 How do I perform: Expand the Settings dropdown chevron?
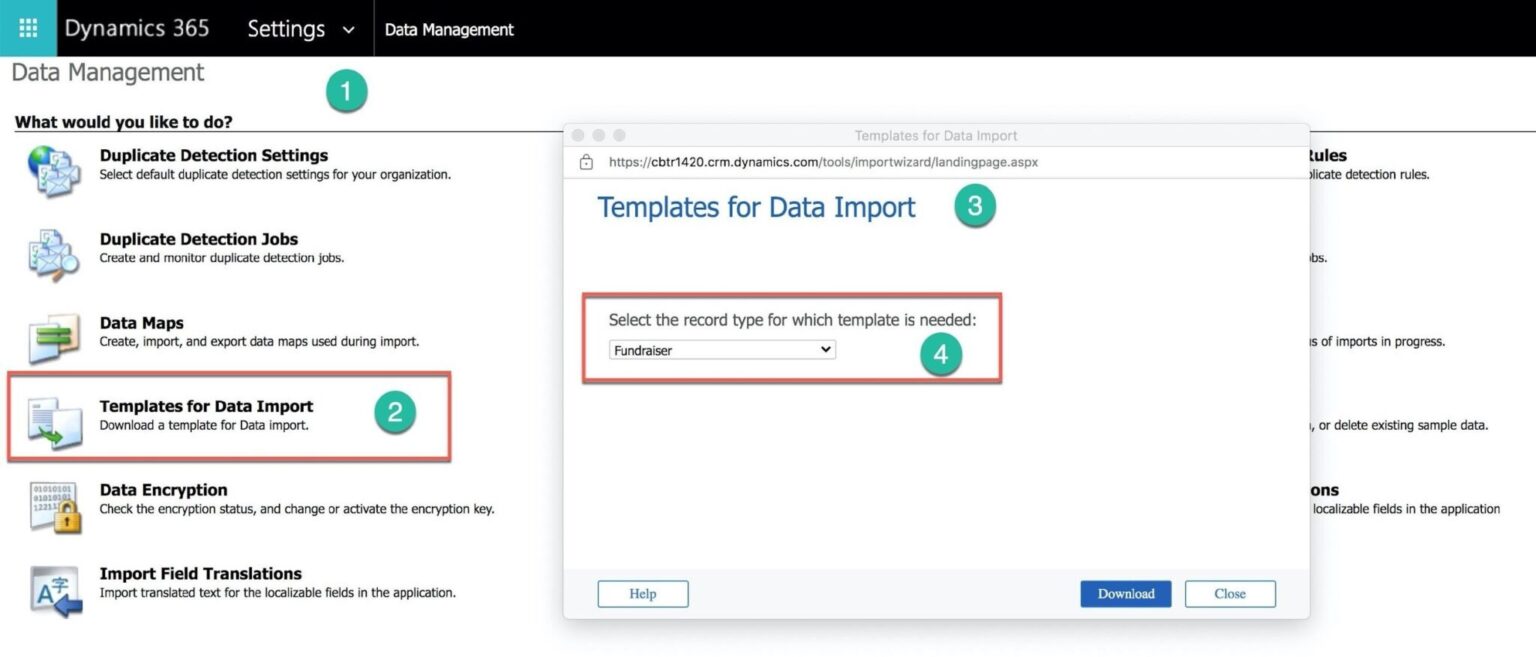[348, 30]
